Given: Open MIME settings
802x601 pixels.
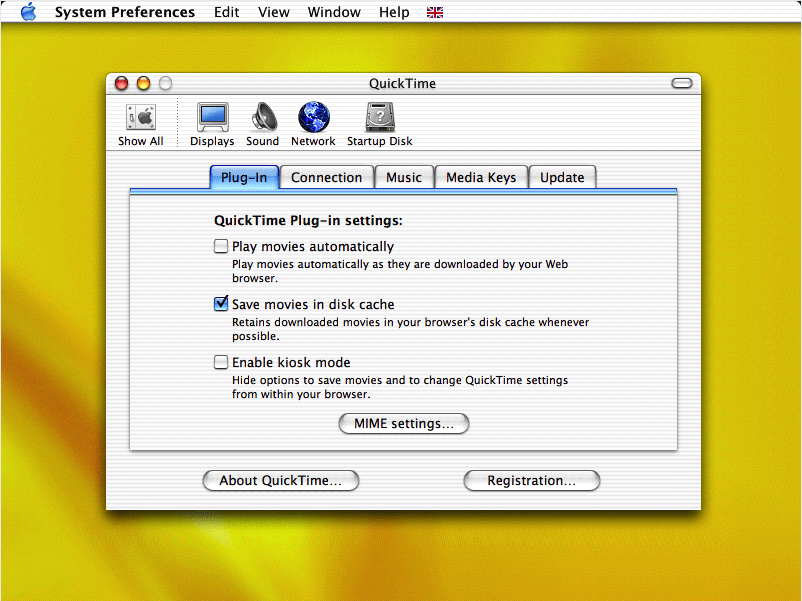Looking at the screenshot, I should (403, 423).
